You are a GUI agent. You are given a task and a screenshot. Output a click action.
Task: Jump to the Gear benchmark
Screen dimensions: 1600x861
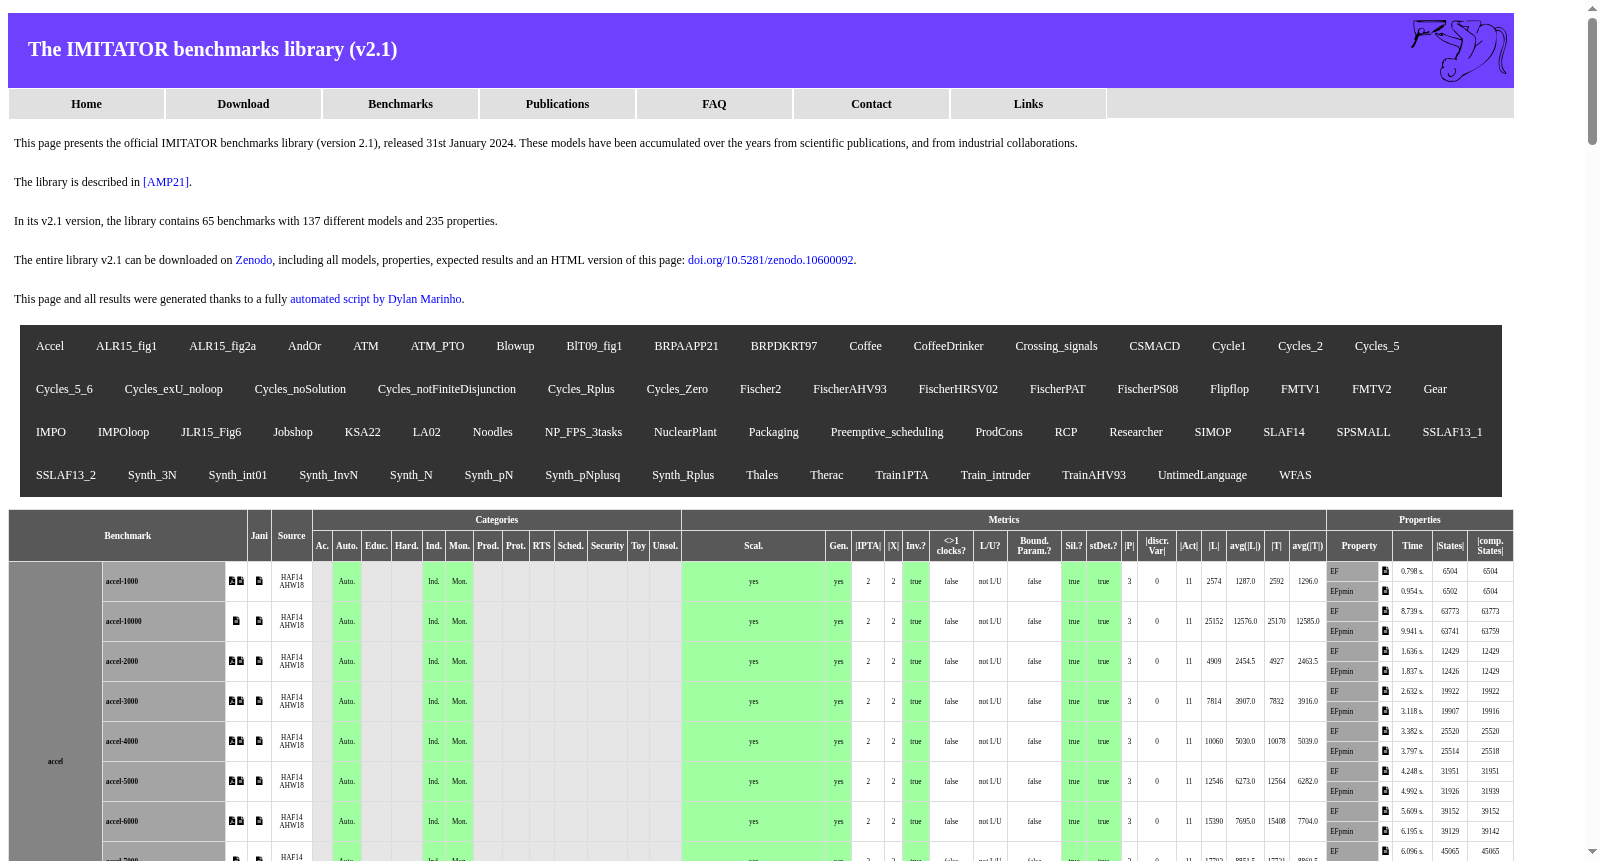1435,389
